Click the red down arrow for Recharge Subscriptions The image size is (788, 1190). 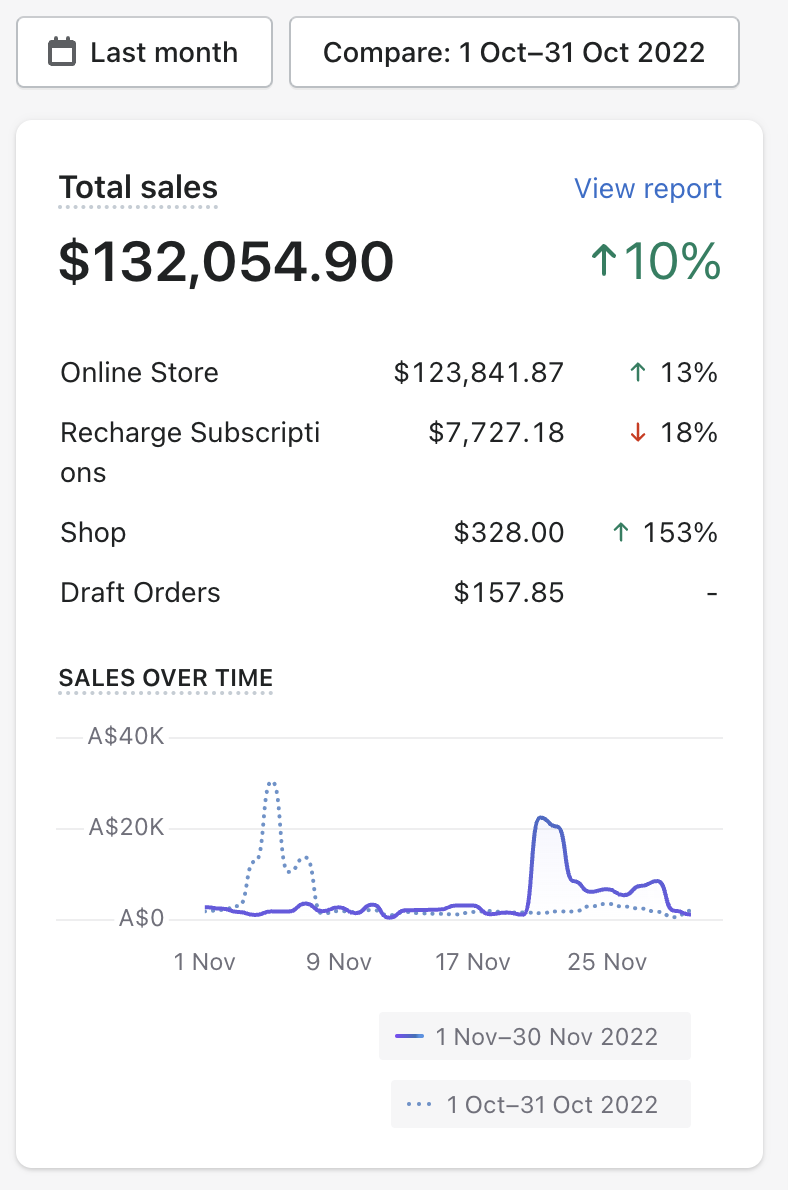point(638,433)
